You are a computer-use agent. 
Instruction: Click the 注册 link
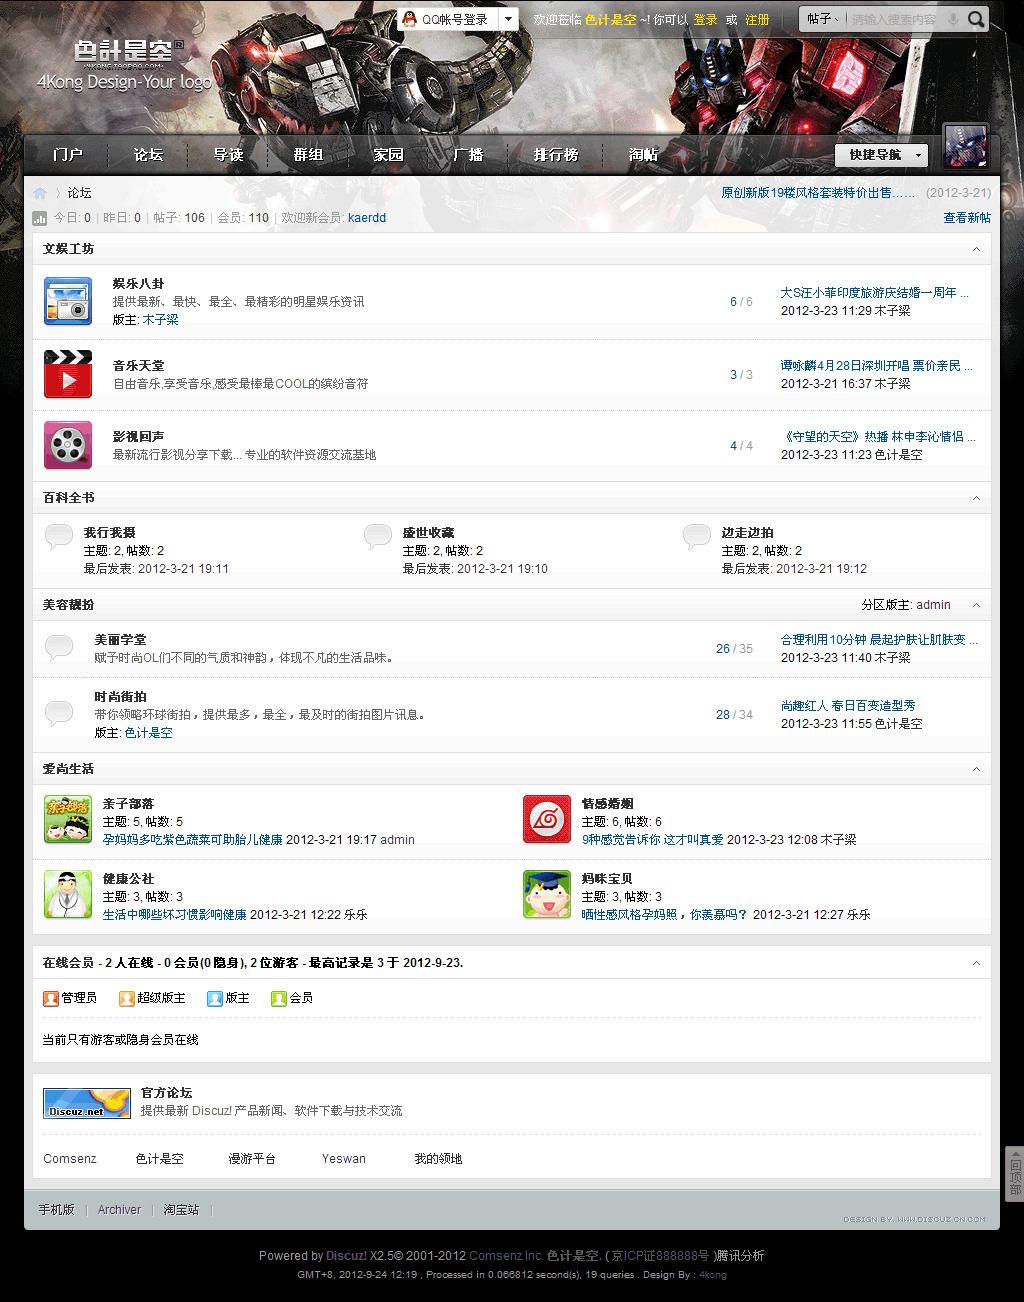757,20
